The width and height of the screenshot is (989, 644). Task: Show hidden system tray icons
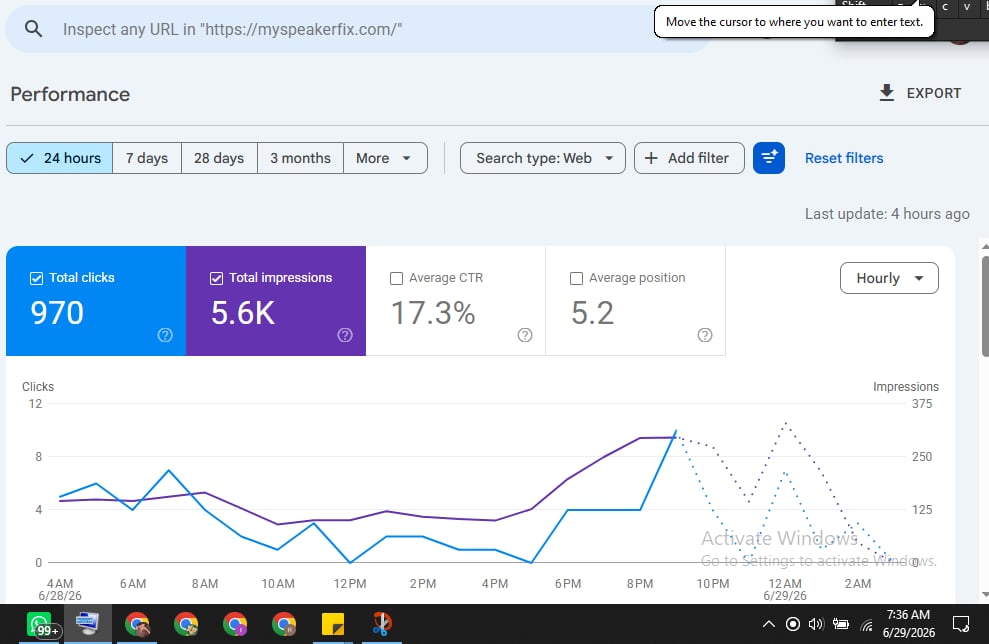pyautogui.click(x=768, y=624)
